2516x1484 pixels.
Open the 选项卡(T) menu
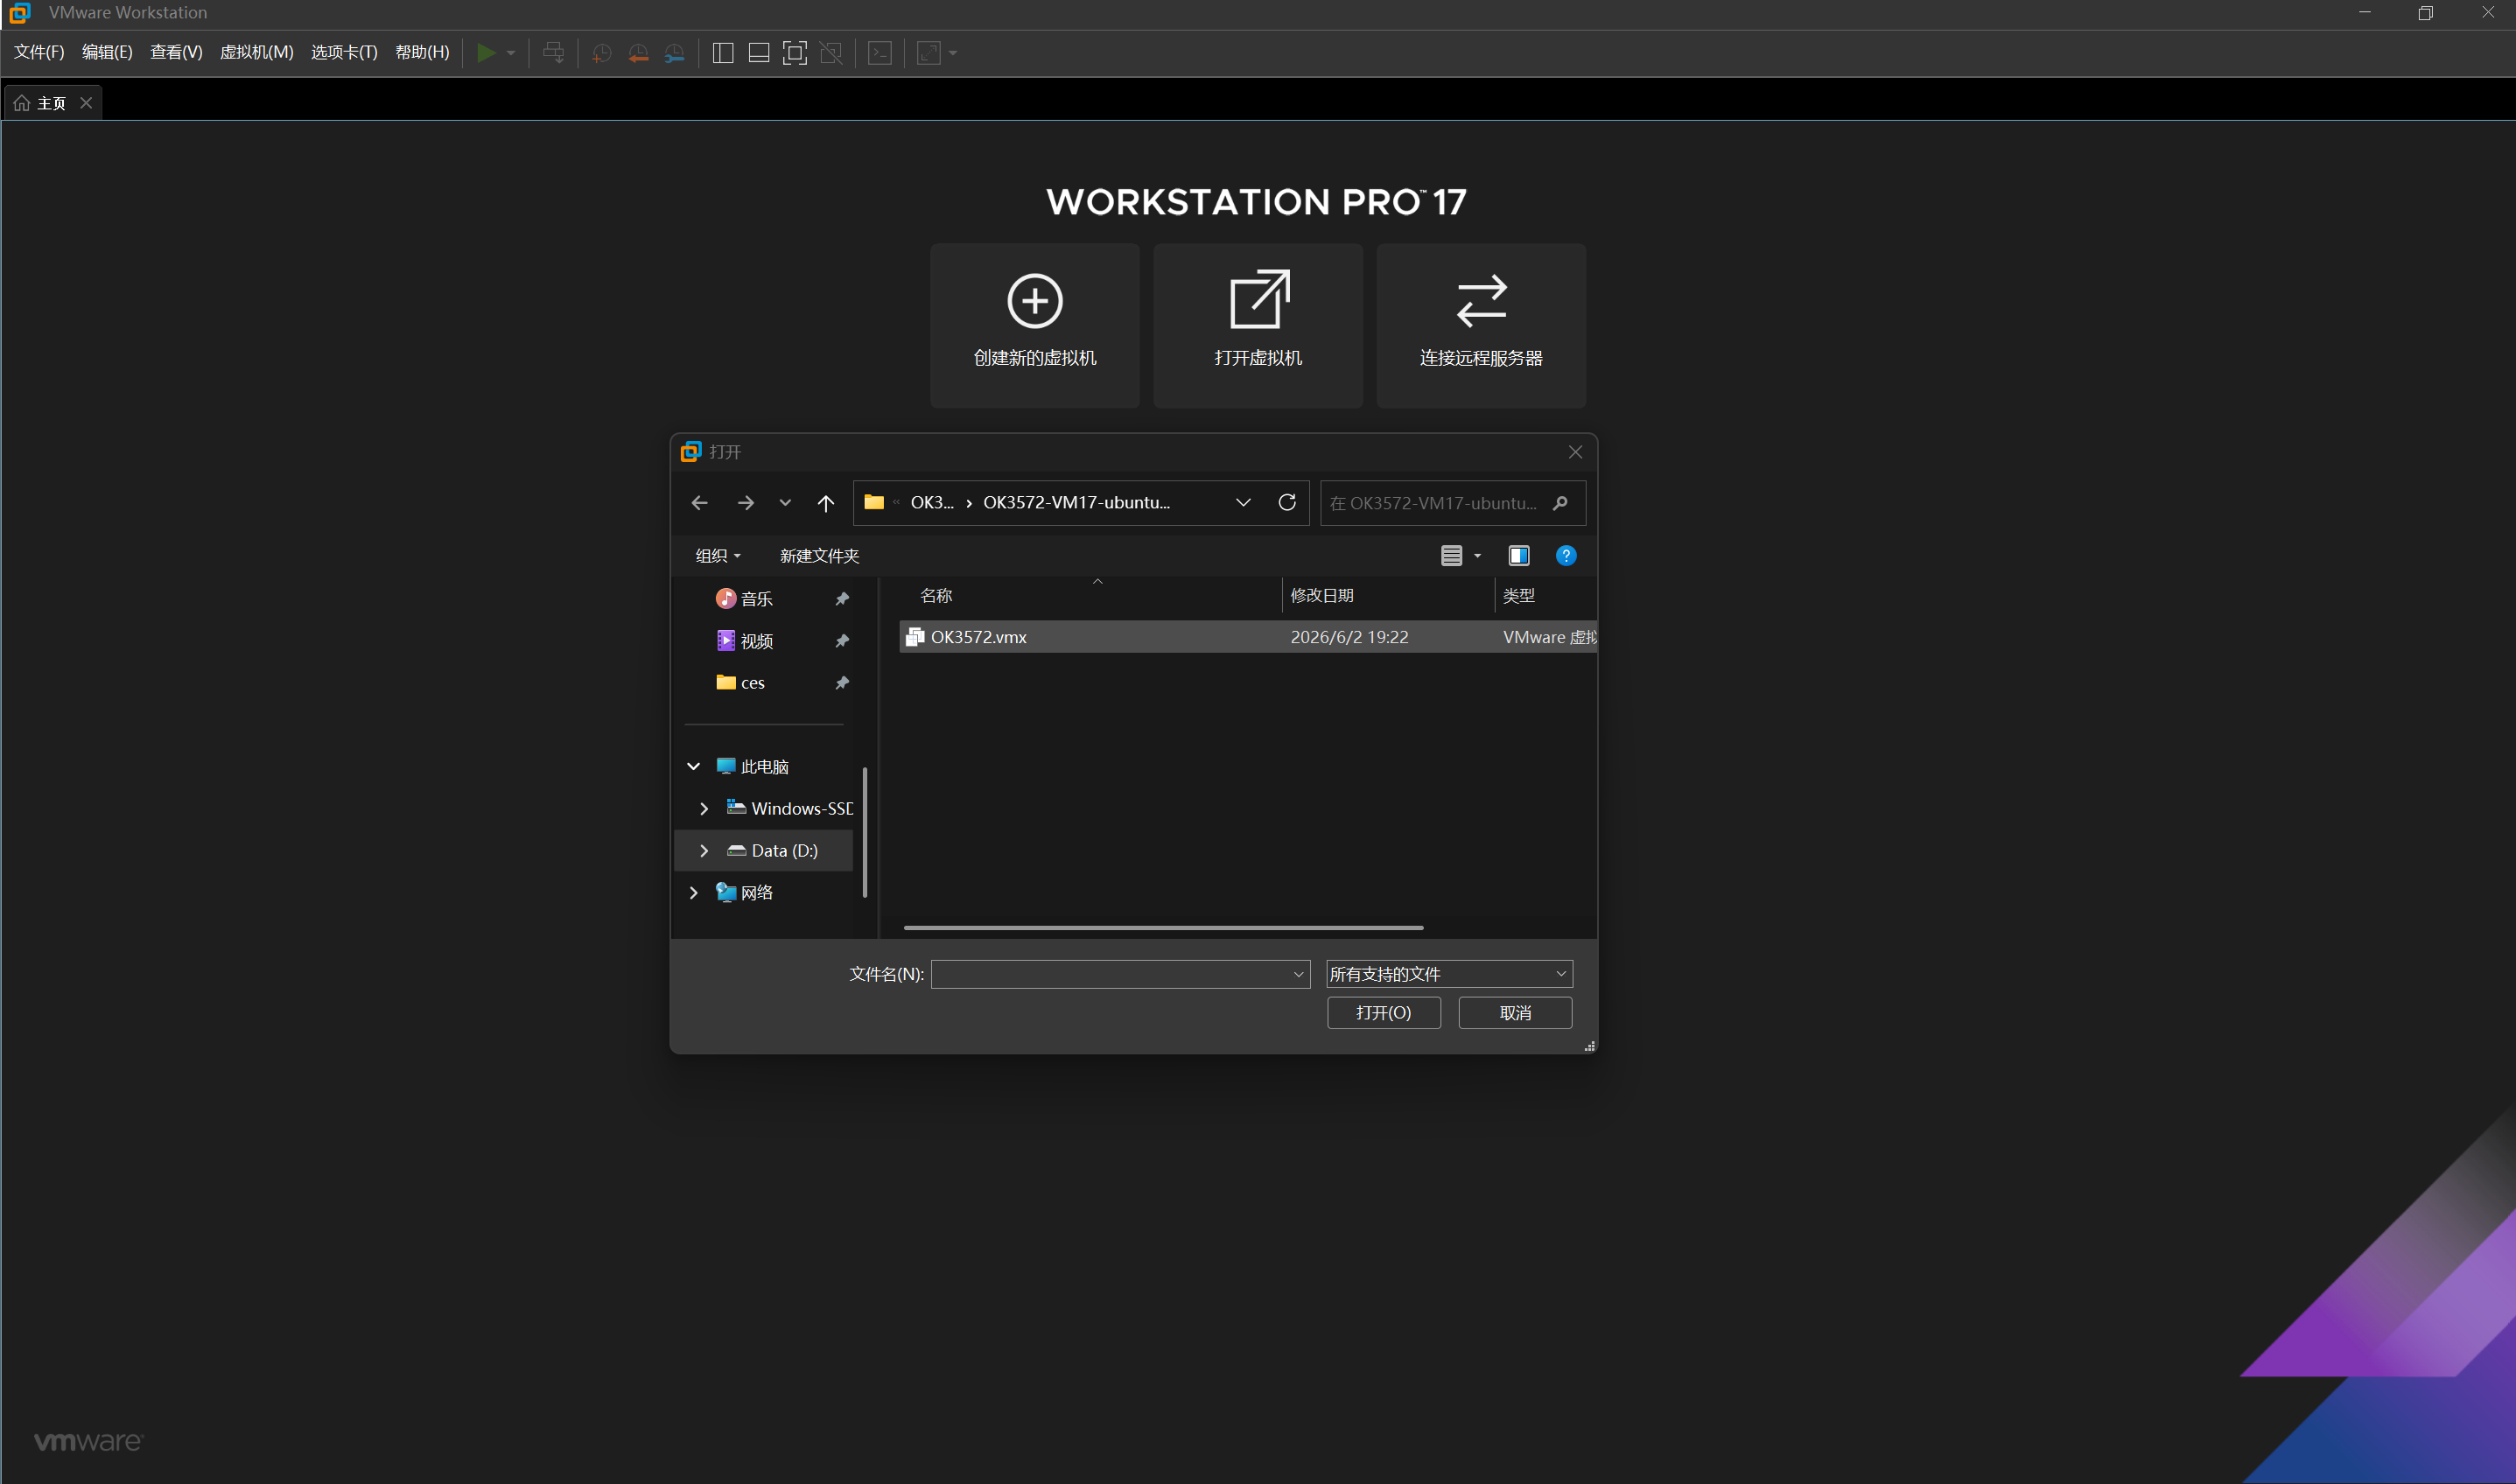344,52
